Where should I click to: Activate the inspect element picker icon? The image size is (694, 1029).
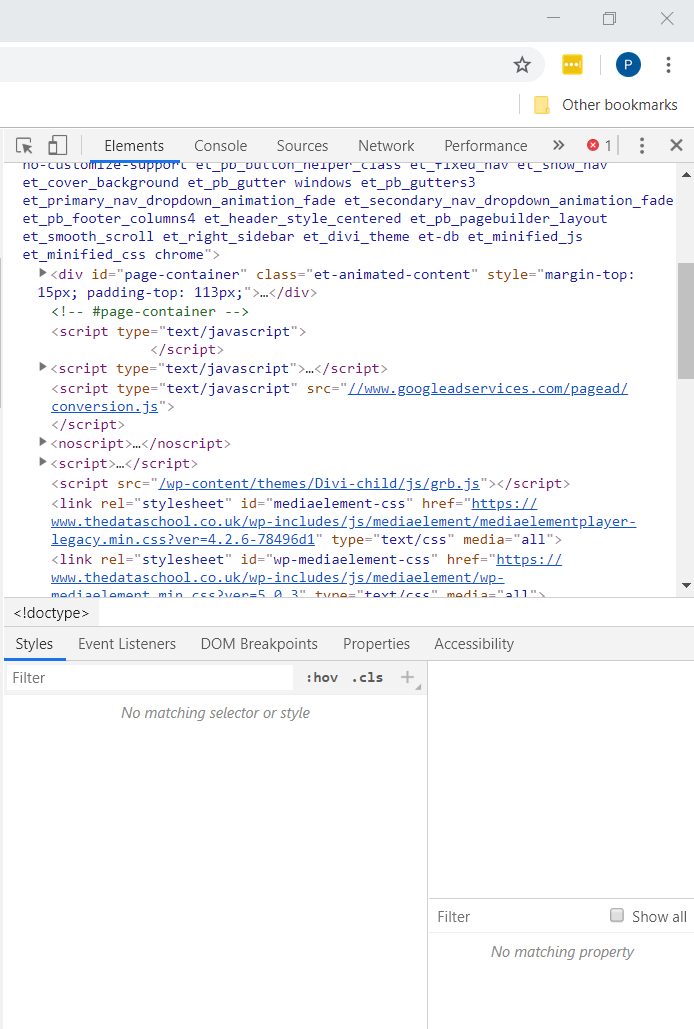tap(24, 145)
